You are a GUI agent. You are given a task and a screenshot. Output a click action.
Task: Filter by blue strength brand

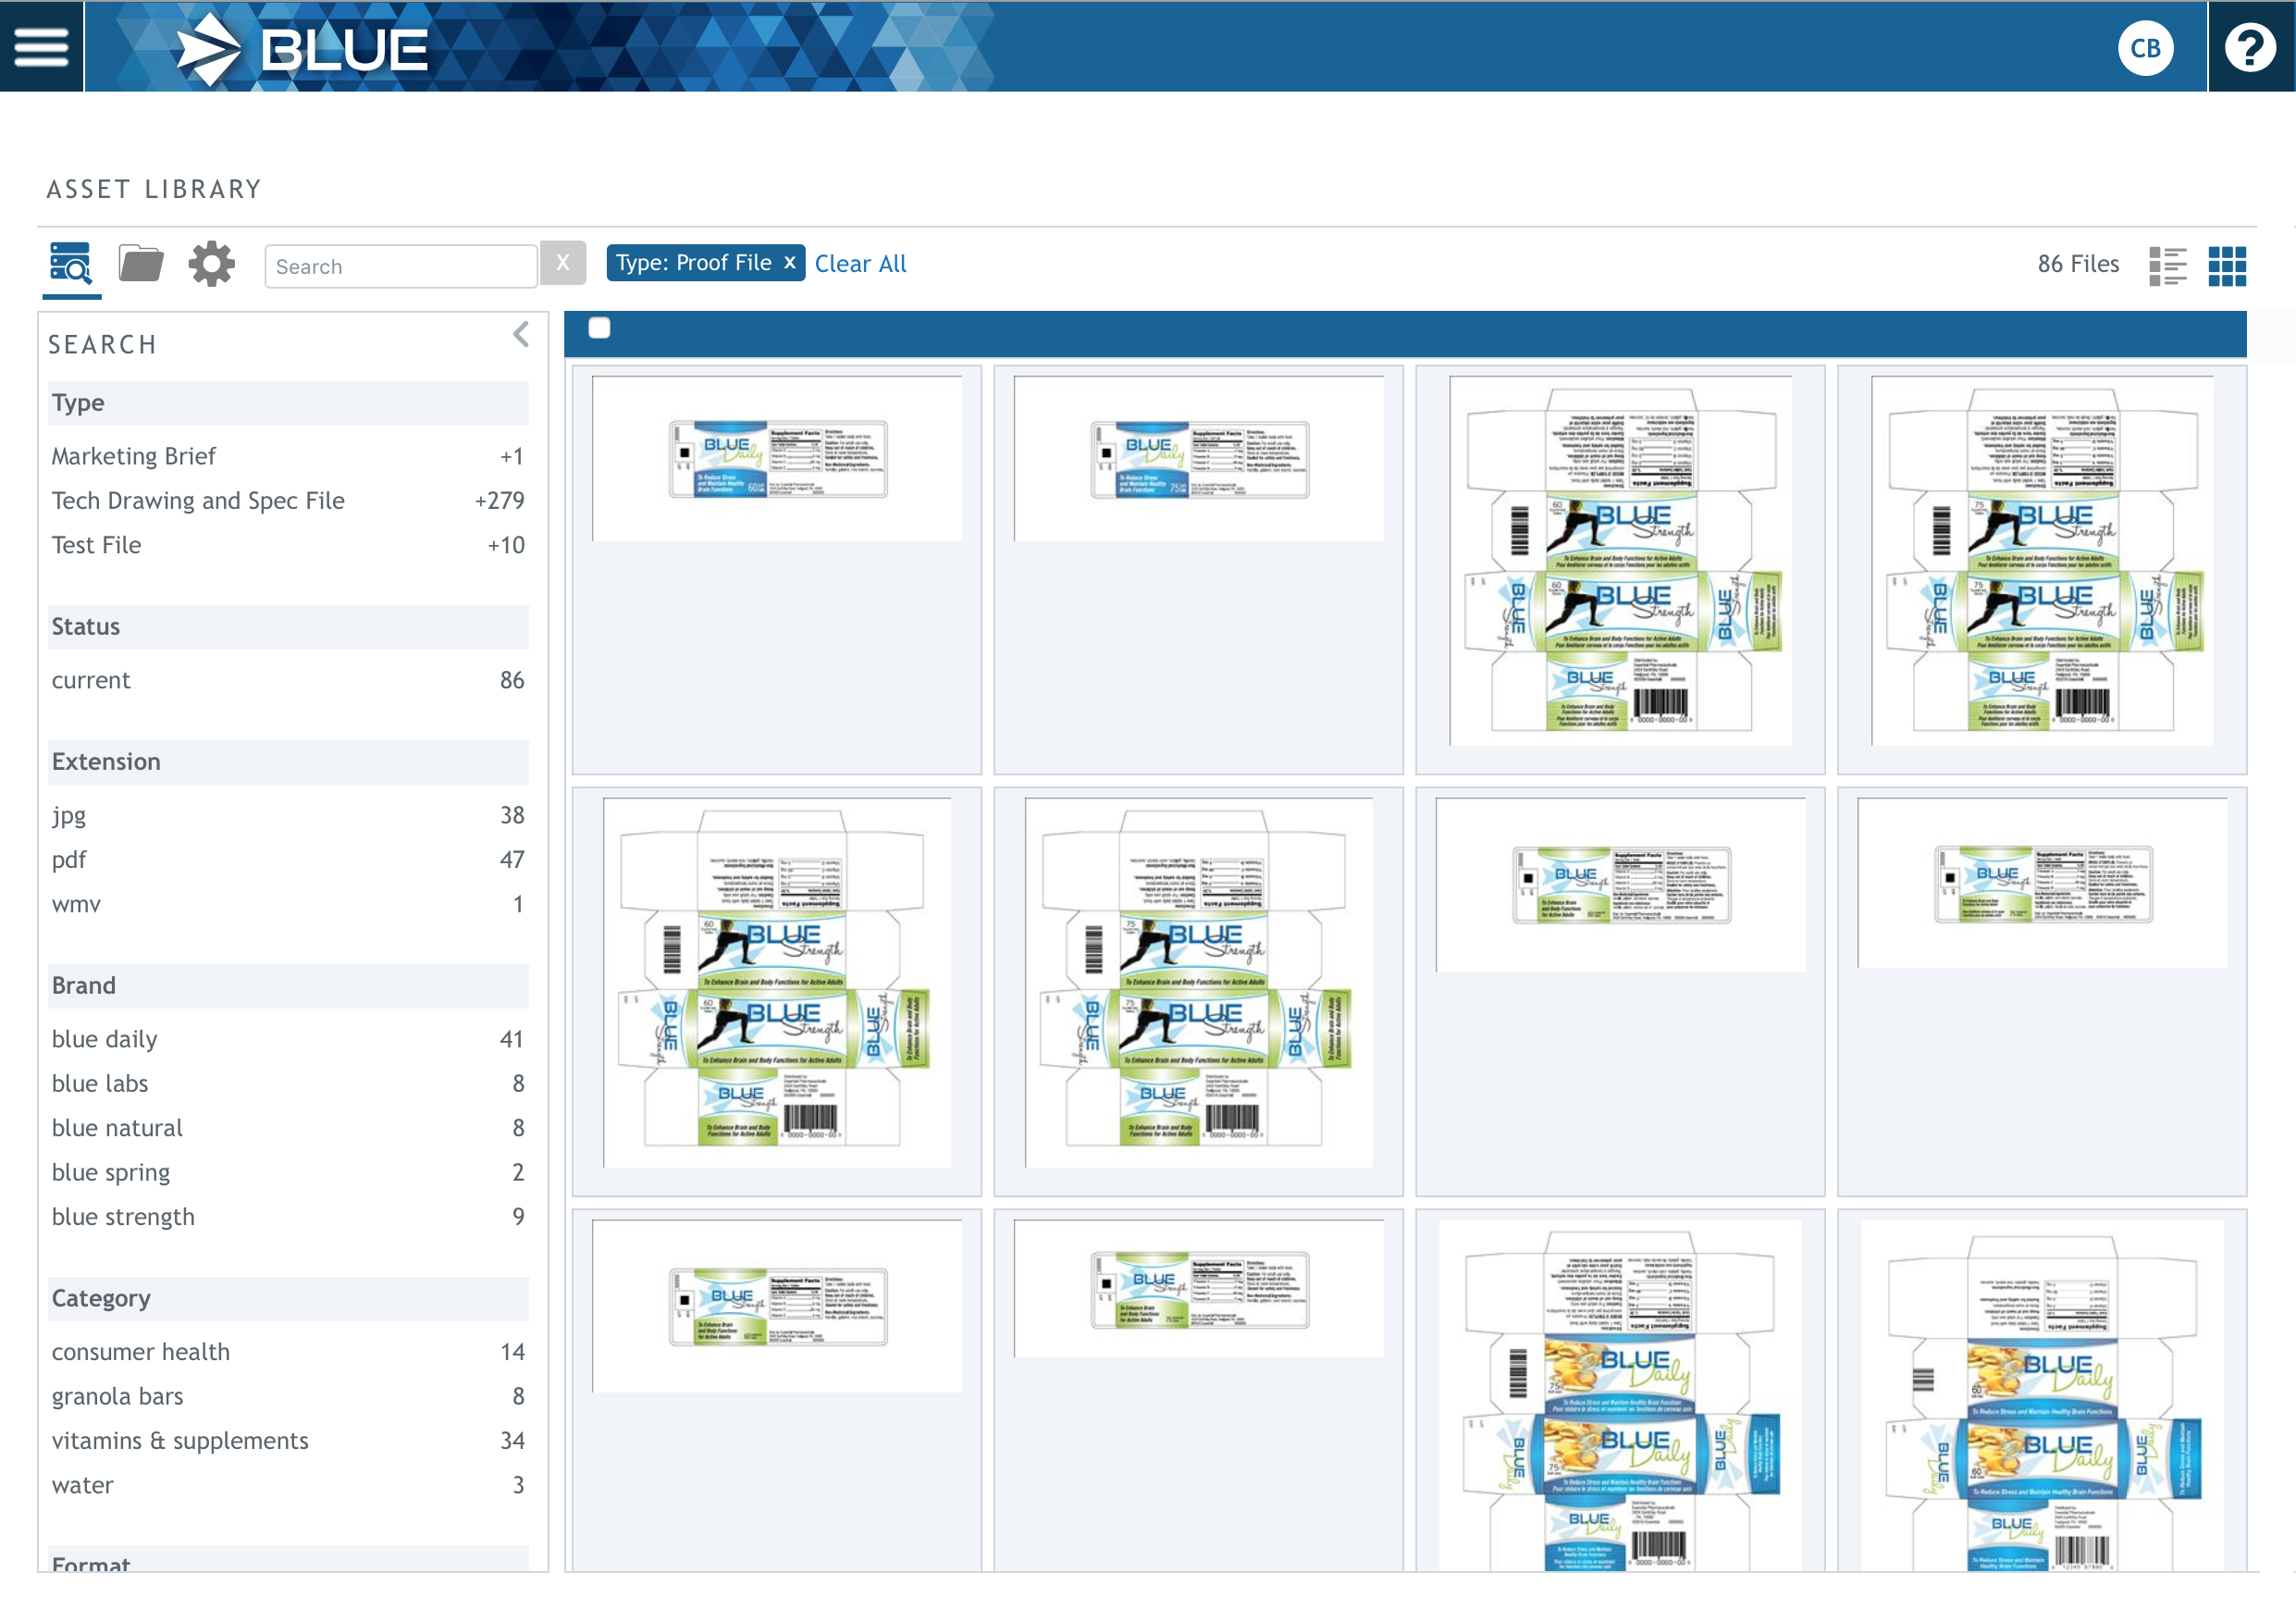point(123,1216)
